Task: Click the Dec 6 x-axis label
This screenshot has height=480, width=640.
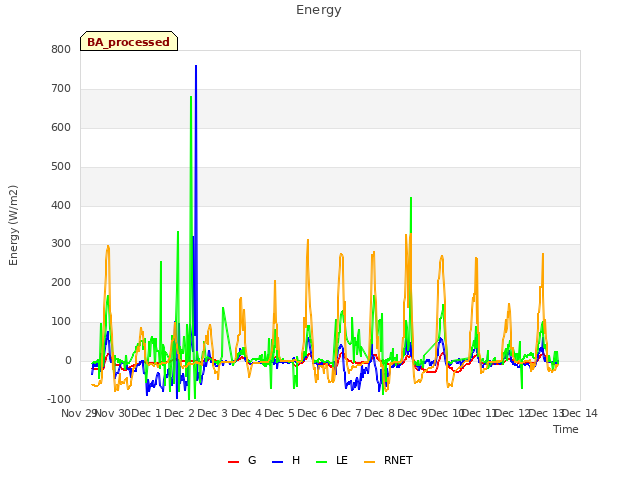Action: (312, 413)
